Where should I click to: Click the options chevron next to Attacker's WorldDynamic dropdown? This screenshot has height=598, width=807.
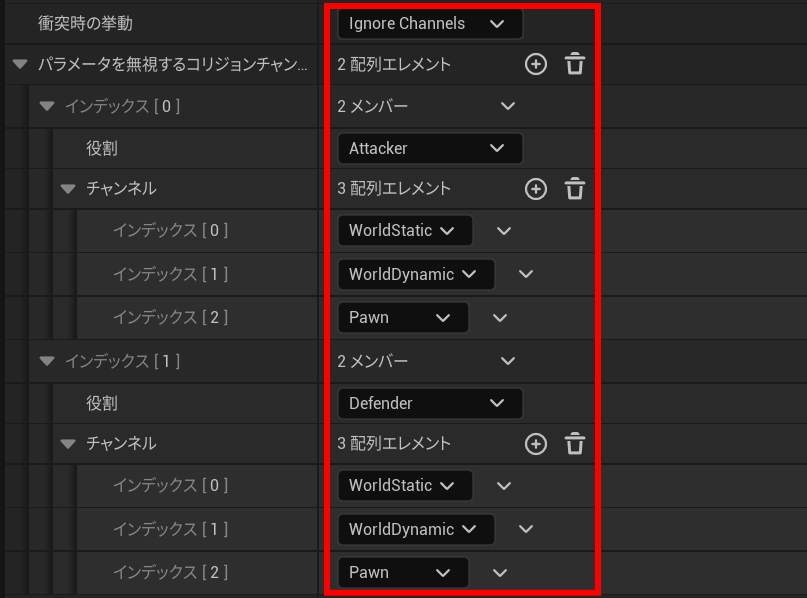pos(526,274)
